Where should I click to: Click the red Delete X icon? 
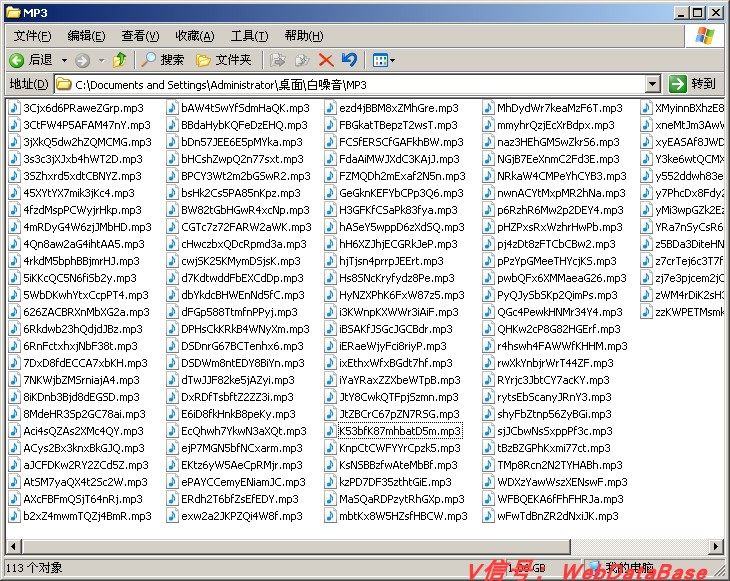click(326, 60)
